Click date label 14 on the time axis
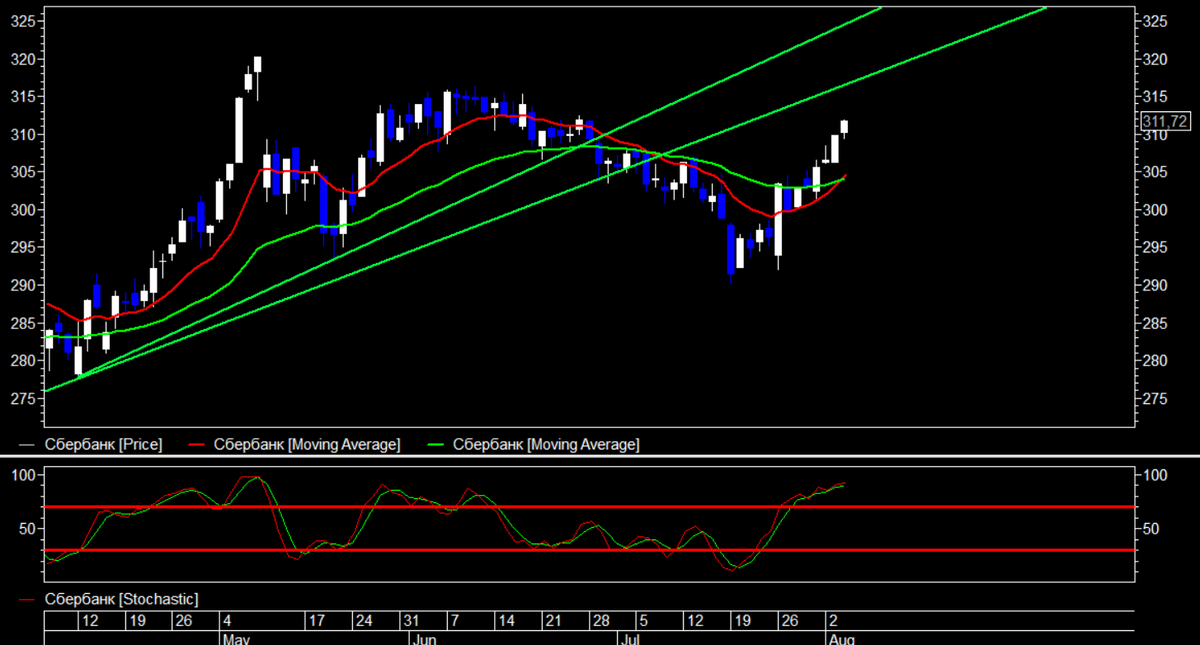The height and width of the screenshot is (645, 1200). click(505, 621)
